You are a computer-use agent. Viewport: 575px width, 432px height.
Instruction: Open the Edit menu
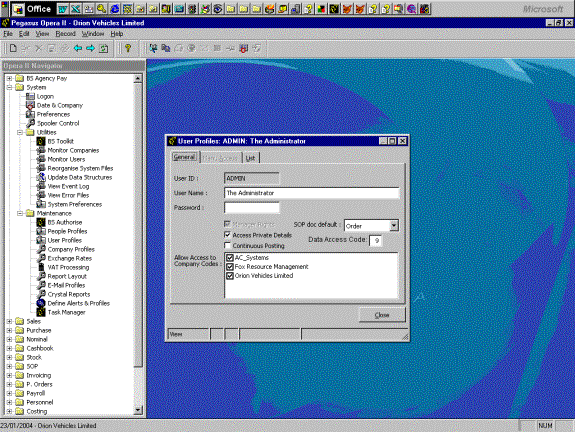point(24,34)
